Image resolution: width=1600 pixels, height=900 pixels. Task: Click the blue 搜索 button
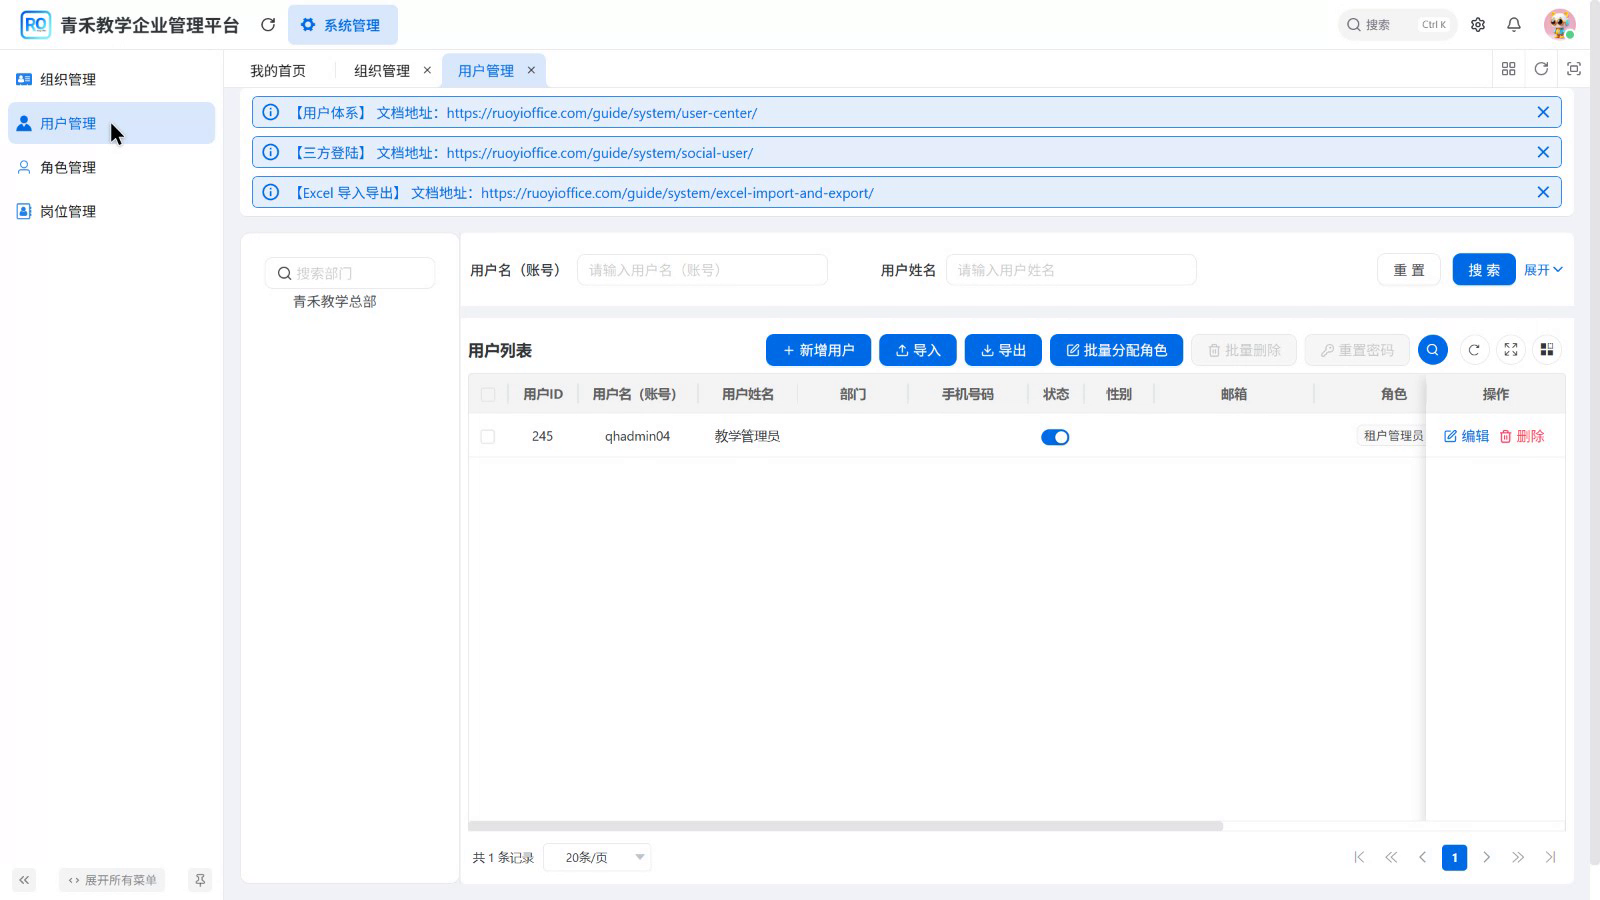1484,270
